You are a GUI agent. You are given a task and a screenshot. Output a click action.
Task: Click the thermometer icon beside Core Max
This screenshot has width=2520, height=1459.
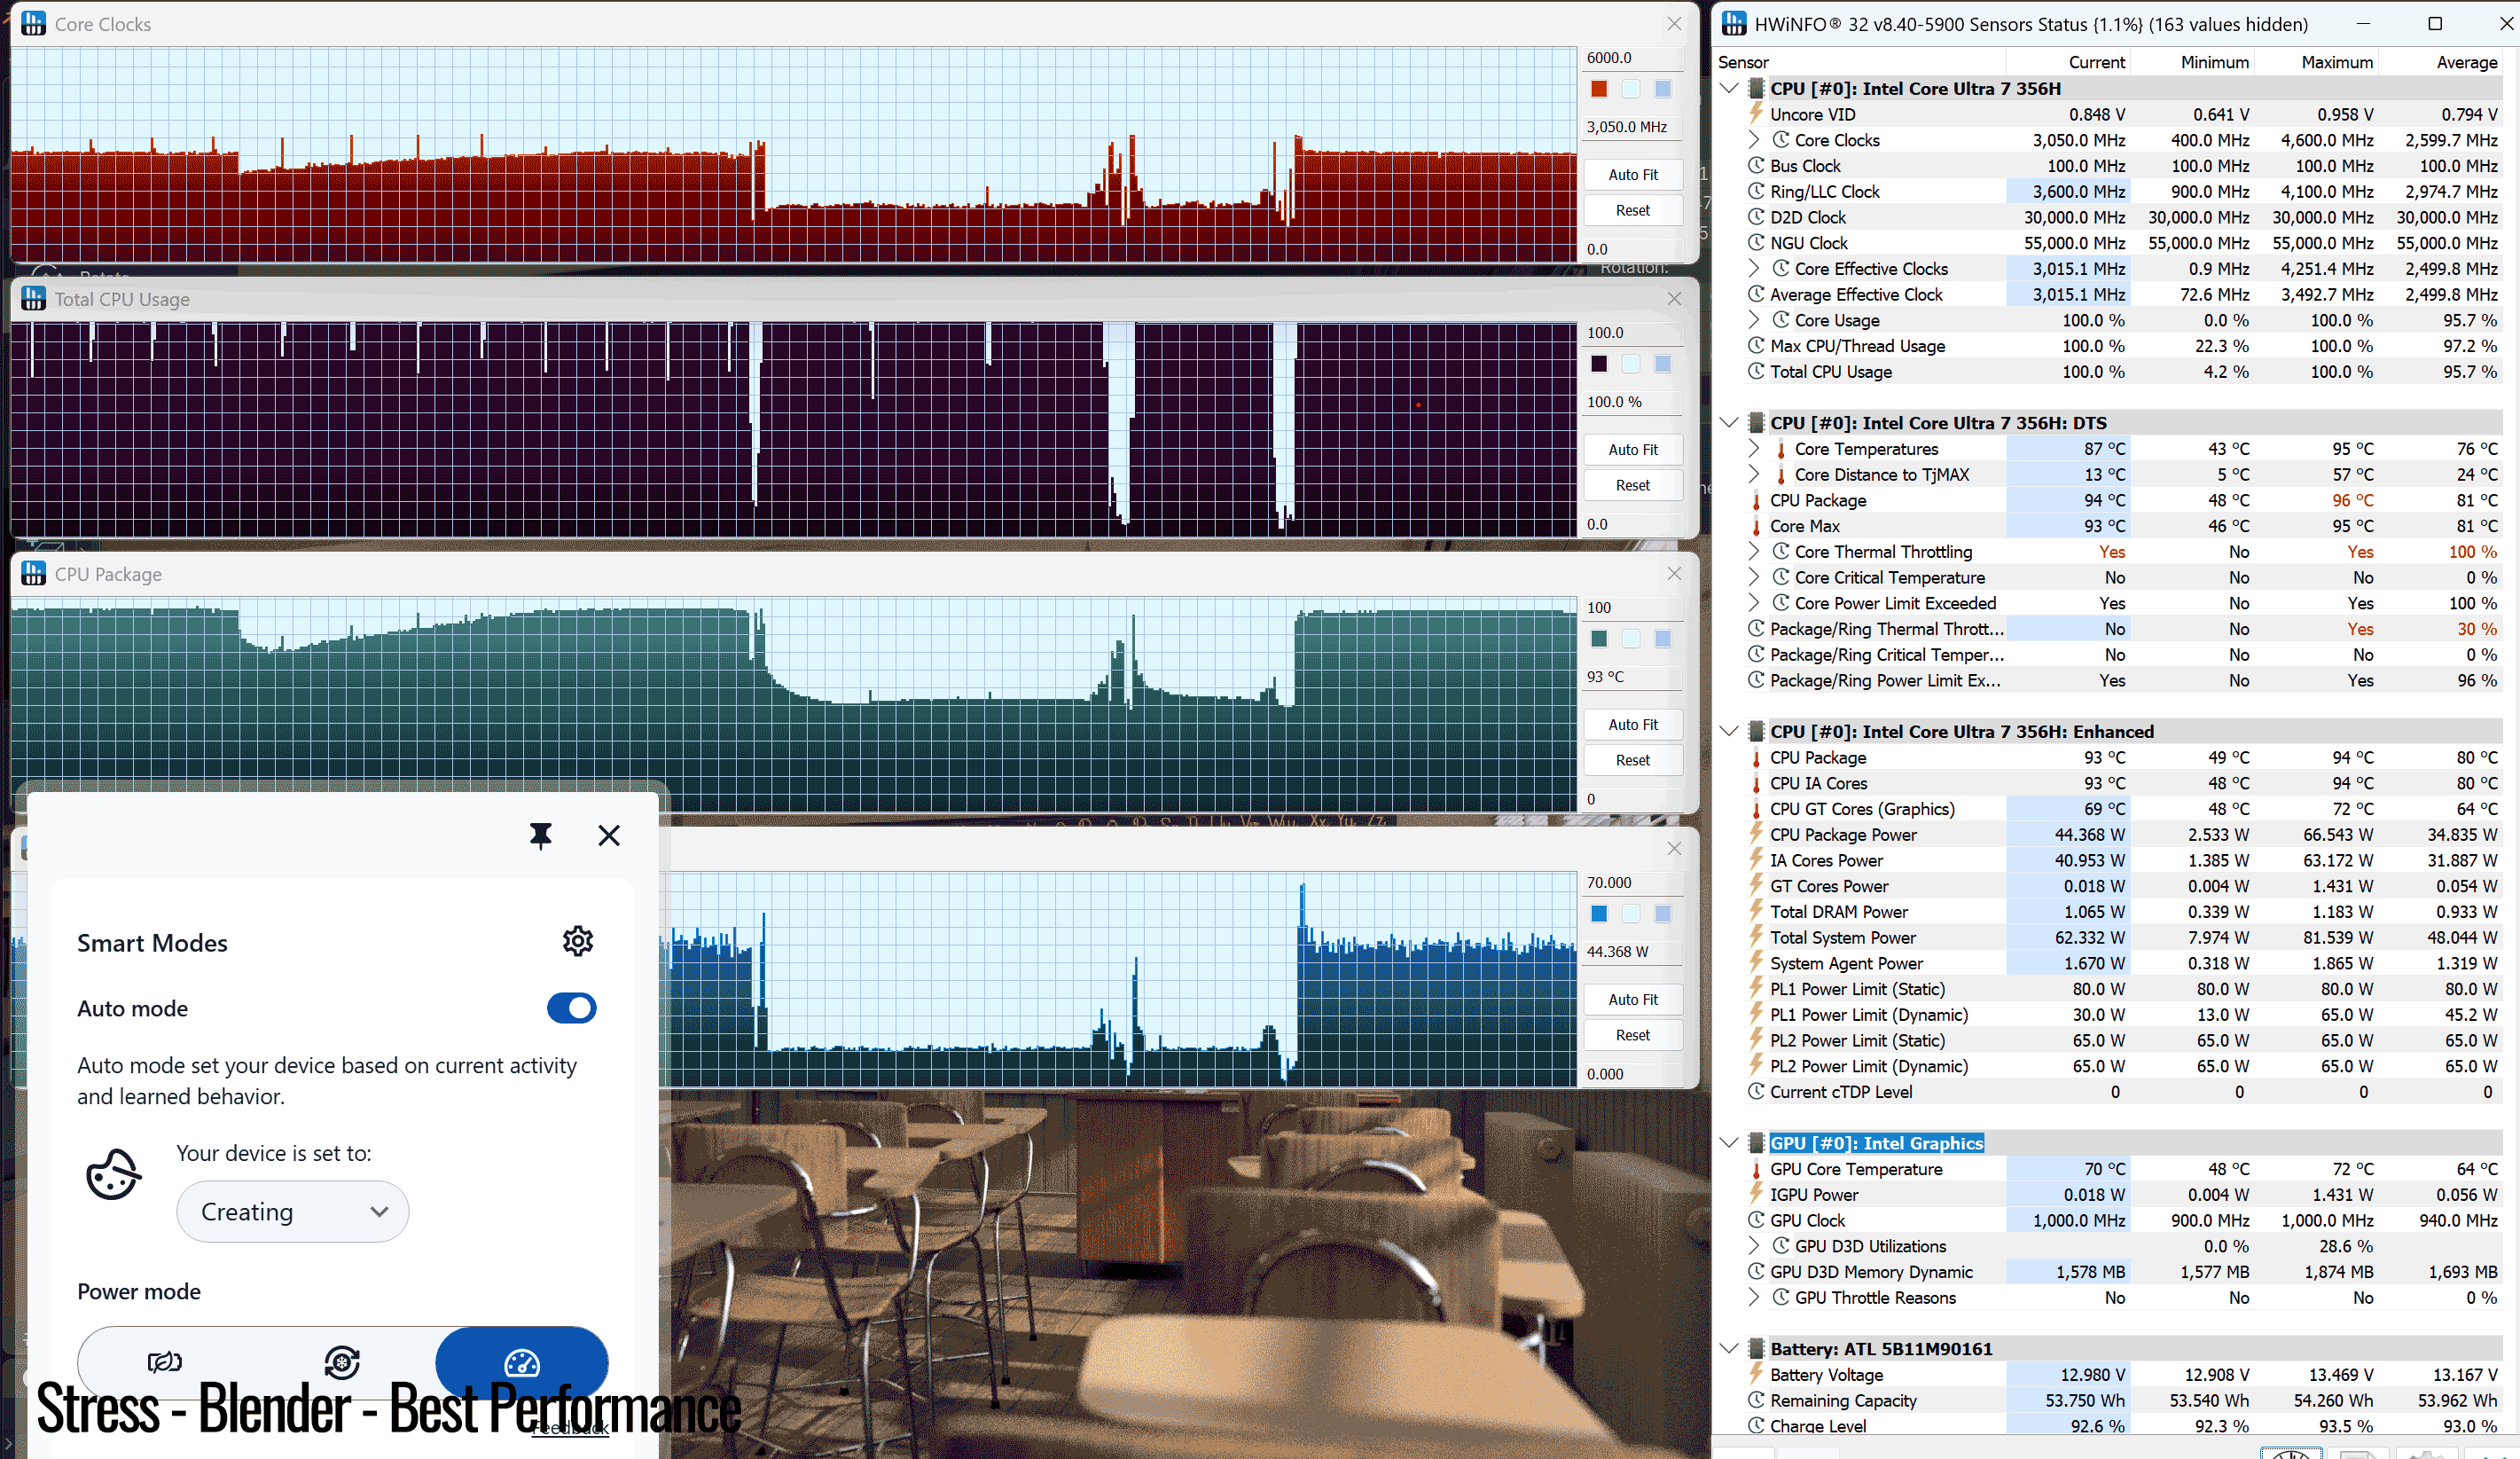pos(1756,526)
